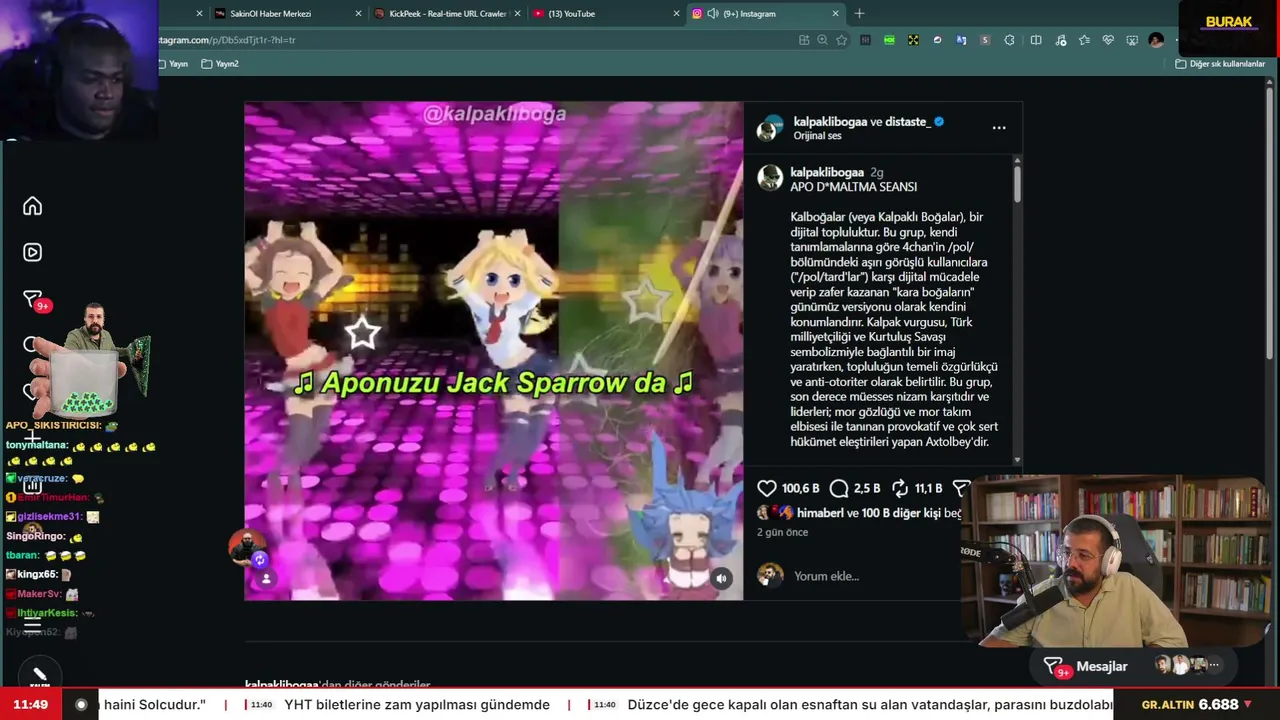Open the Yayın bookmark folder
The width and height of the screenshot is (1280, 720).
coord(171,64)
